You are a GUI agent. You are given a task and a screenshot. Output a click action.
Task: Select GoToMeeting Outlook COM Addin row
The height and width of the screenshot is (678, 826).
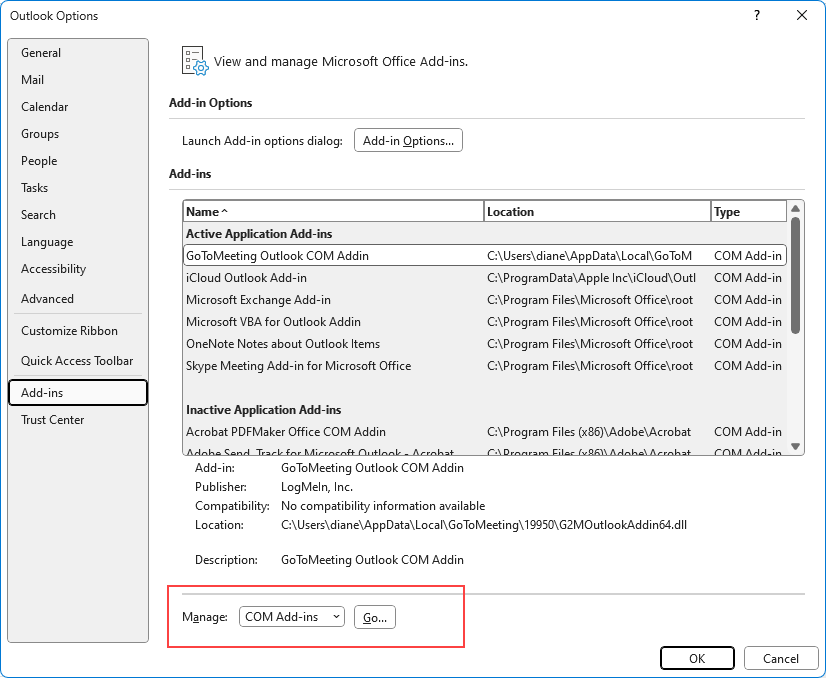point(485,256)
